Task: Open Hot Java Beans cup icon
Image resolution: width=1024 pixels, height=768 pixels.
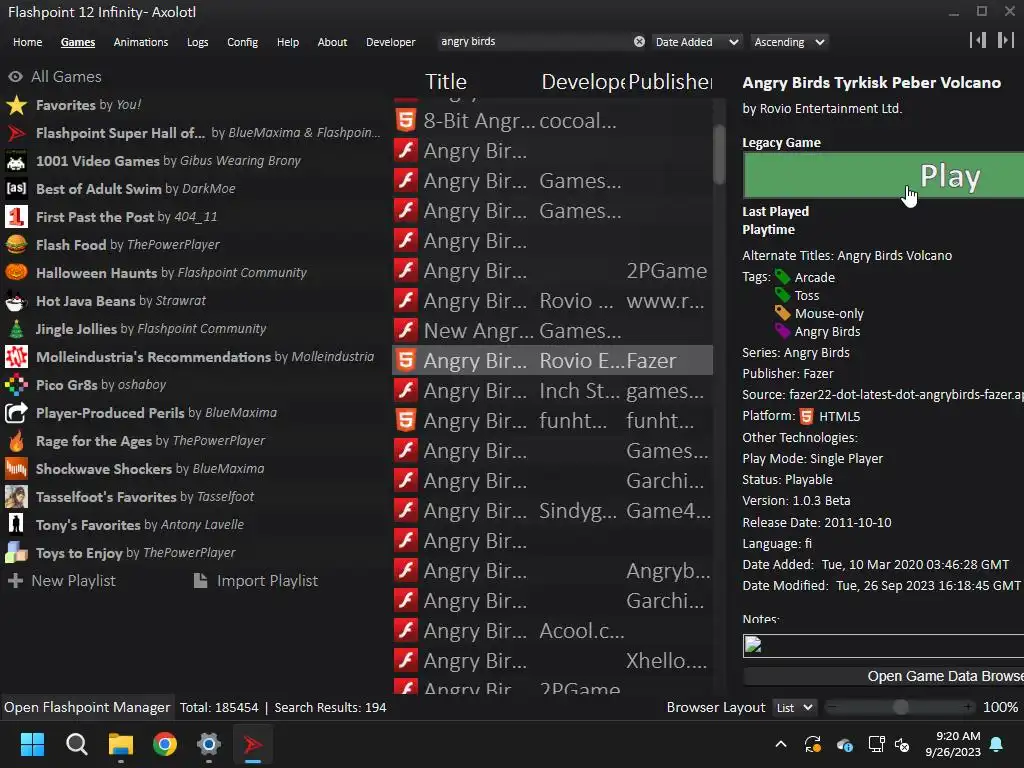Action: (16, 301)
